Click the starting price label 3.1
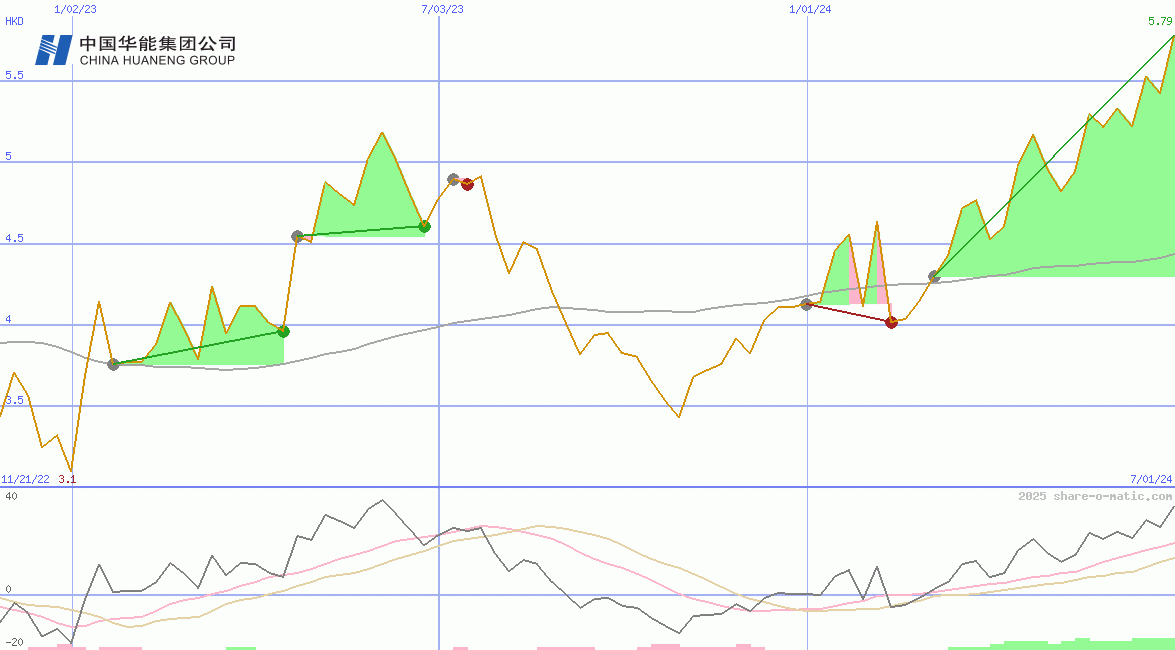 68,477
